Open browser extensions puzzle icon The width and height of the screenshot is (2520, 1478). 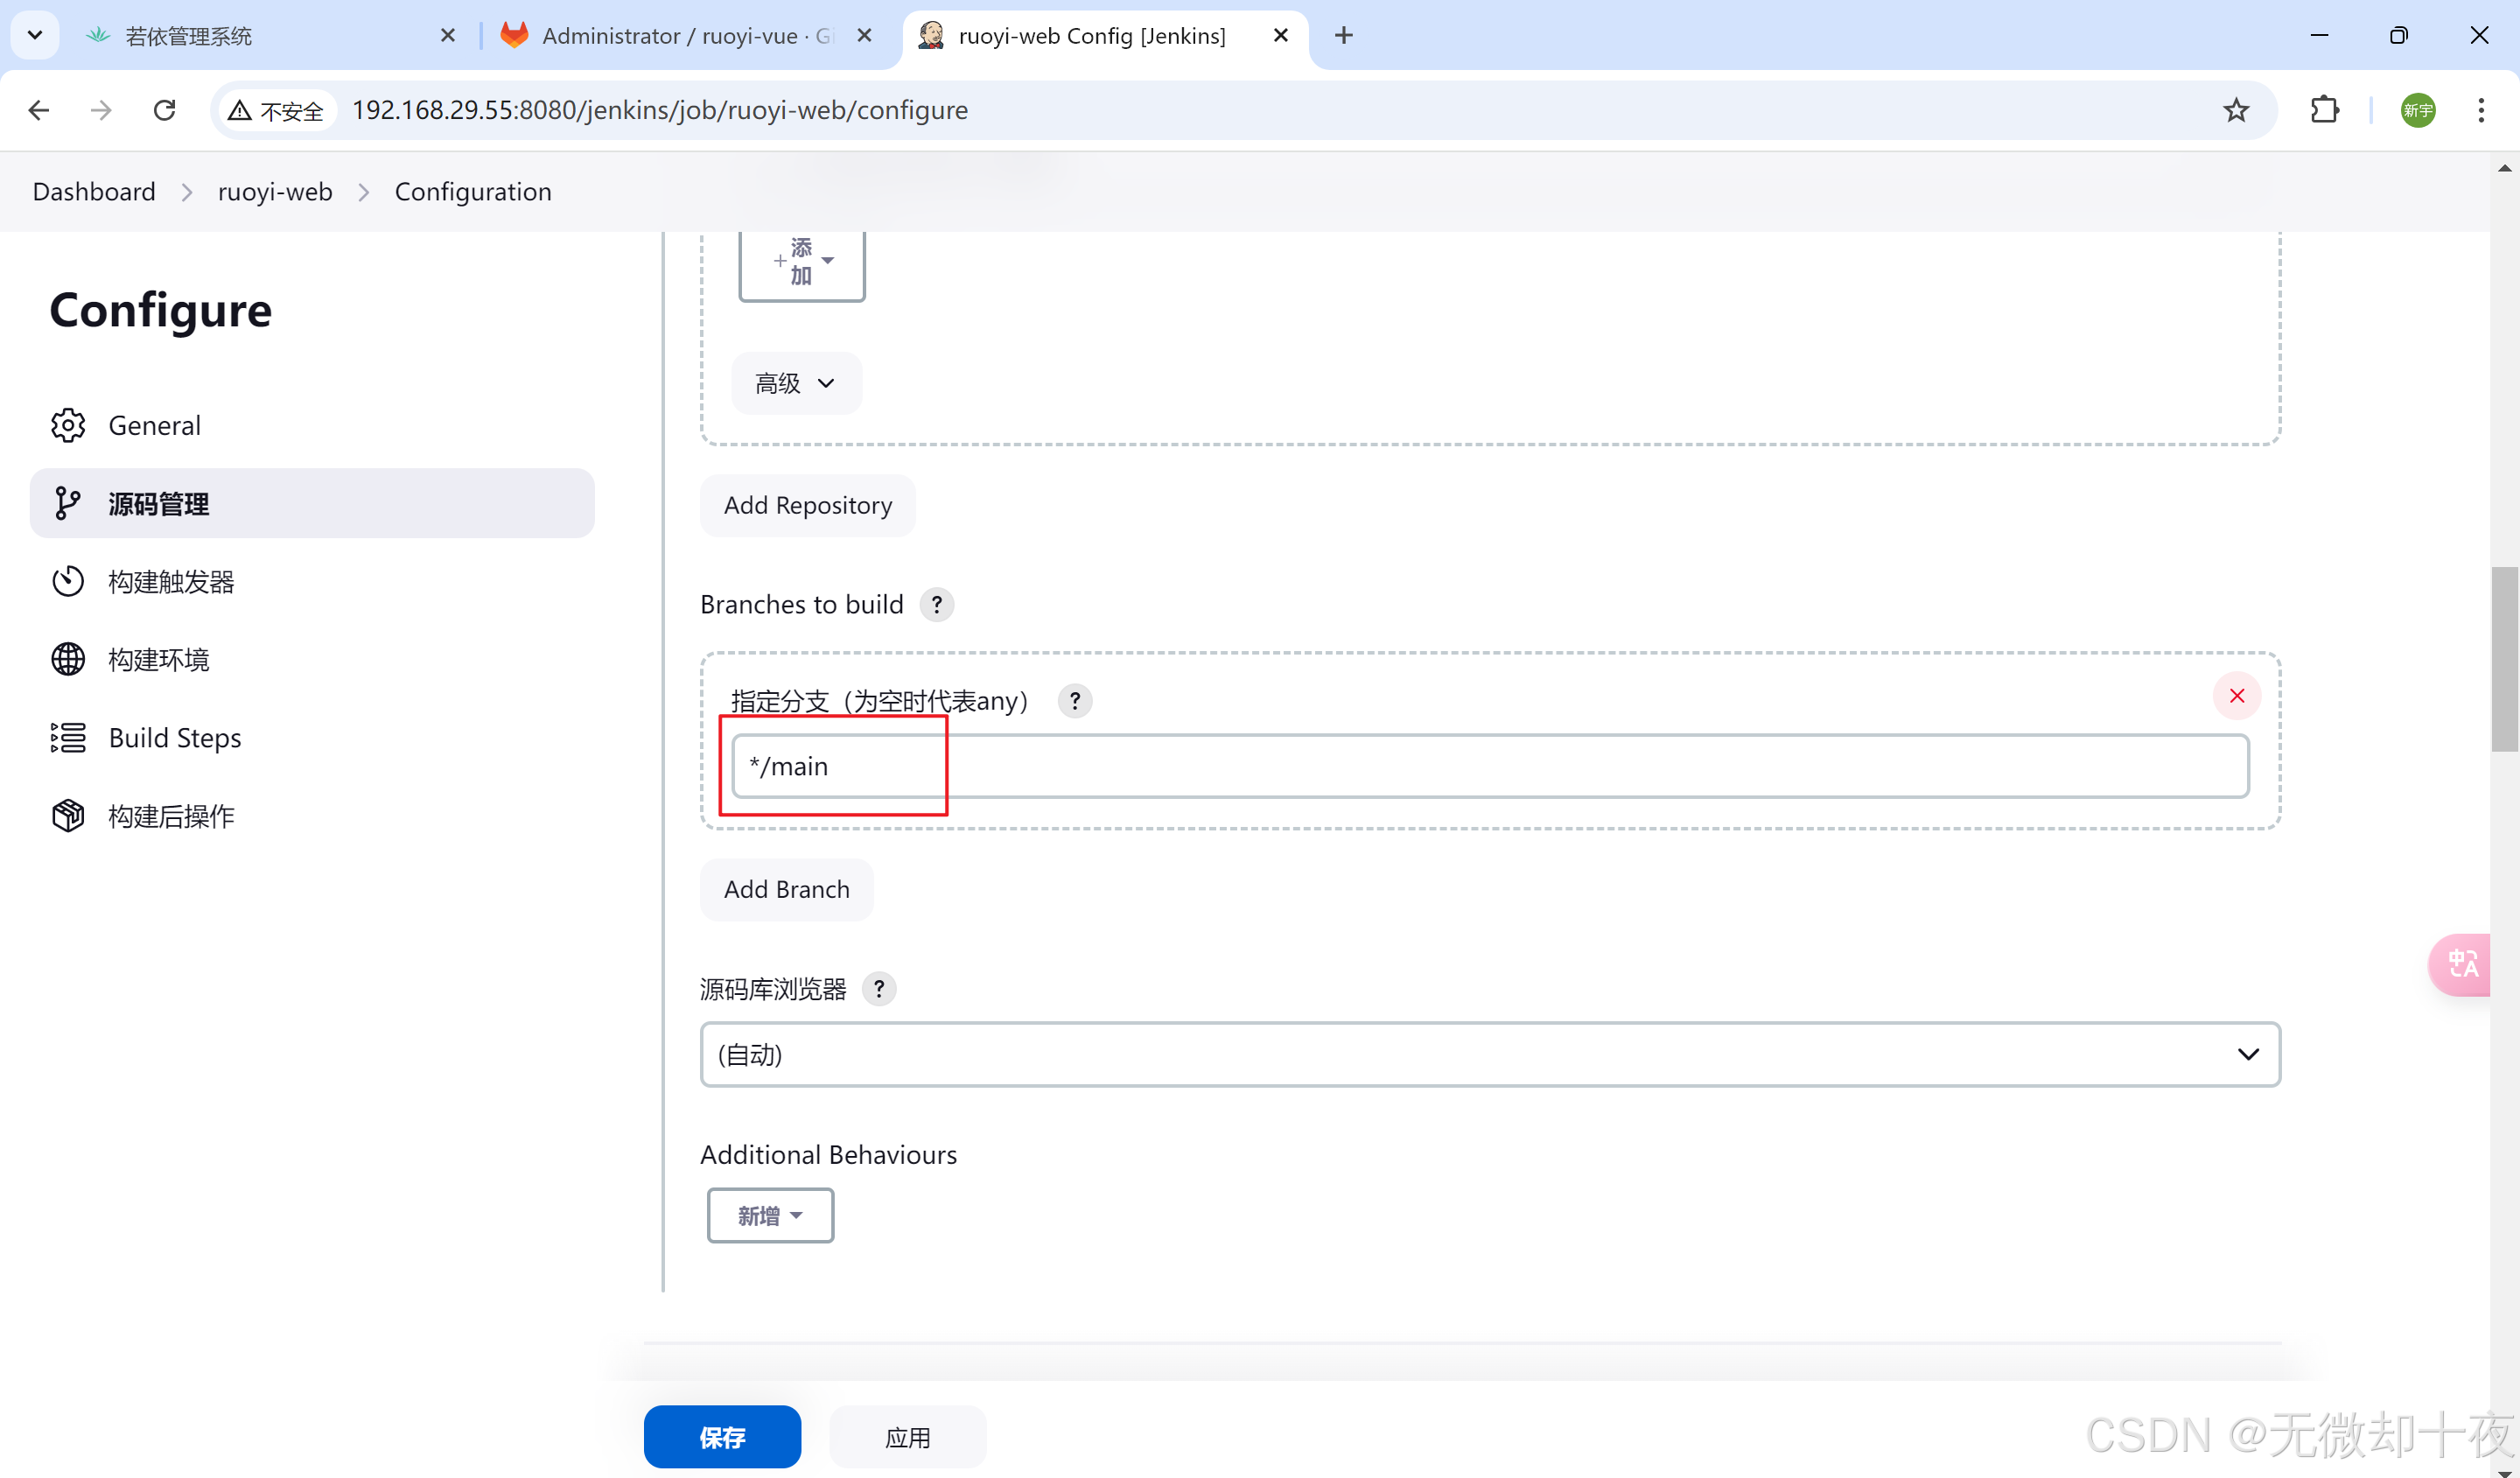2324,110
